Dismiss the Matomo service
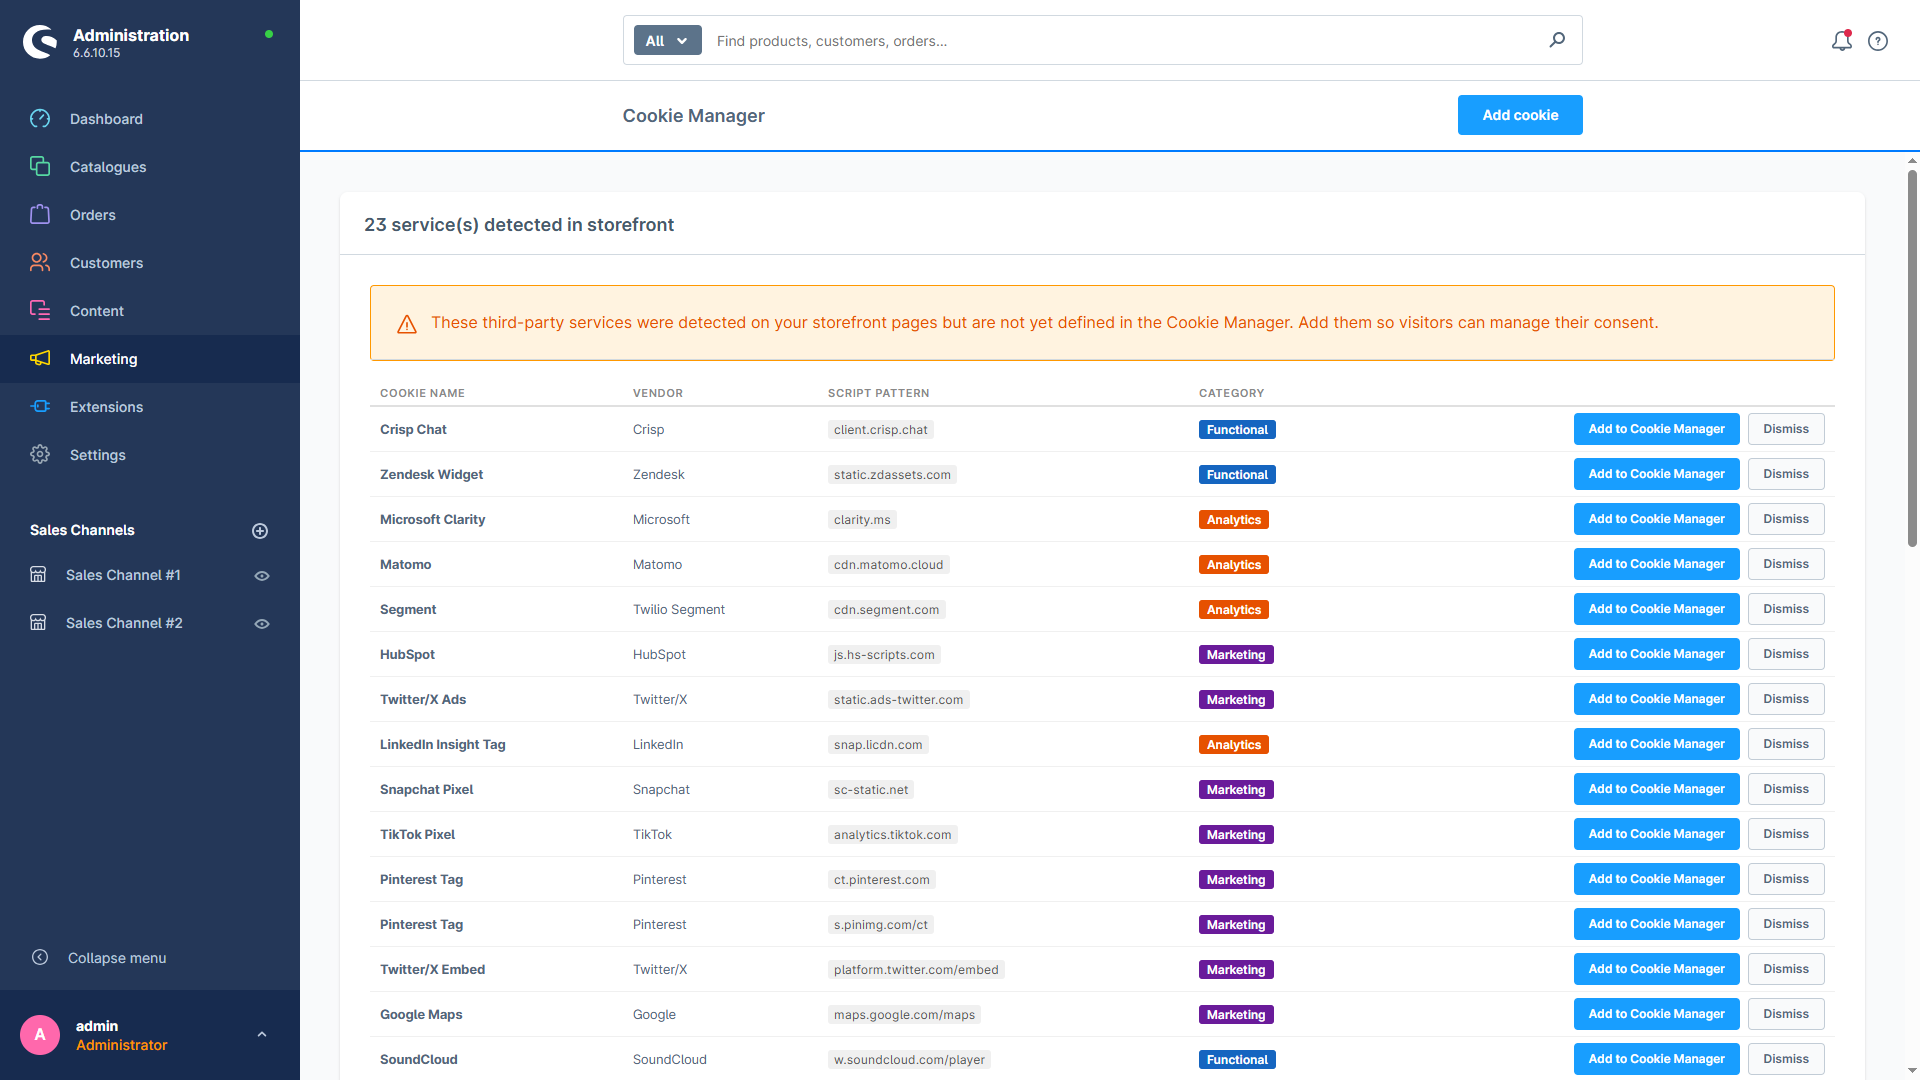This screenshot has height=1080, width=1920. point(1786,564)
